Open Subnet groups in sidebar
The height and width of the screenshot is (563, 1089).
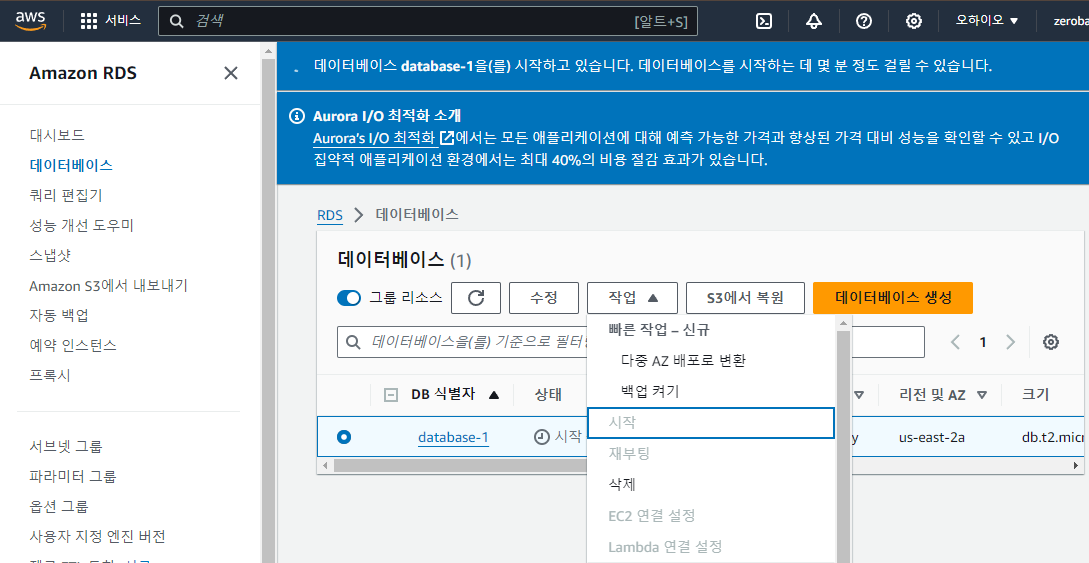click(66, 446)
